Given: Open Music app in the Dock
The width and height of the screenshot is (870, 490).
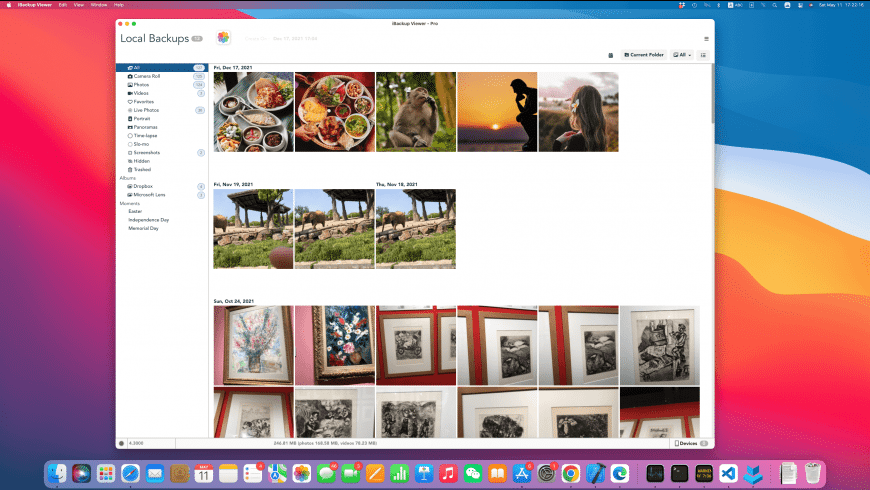Looking at the screenshot, I should (x=448, y=473).
